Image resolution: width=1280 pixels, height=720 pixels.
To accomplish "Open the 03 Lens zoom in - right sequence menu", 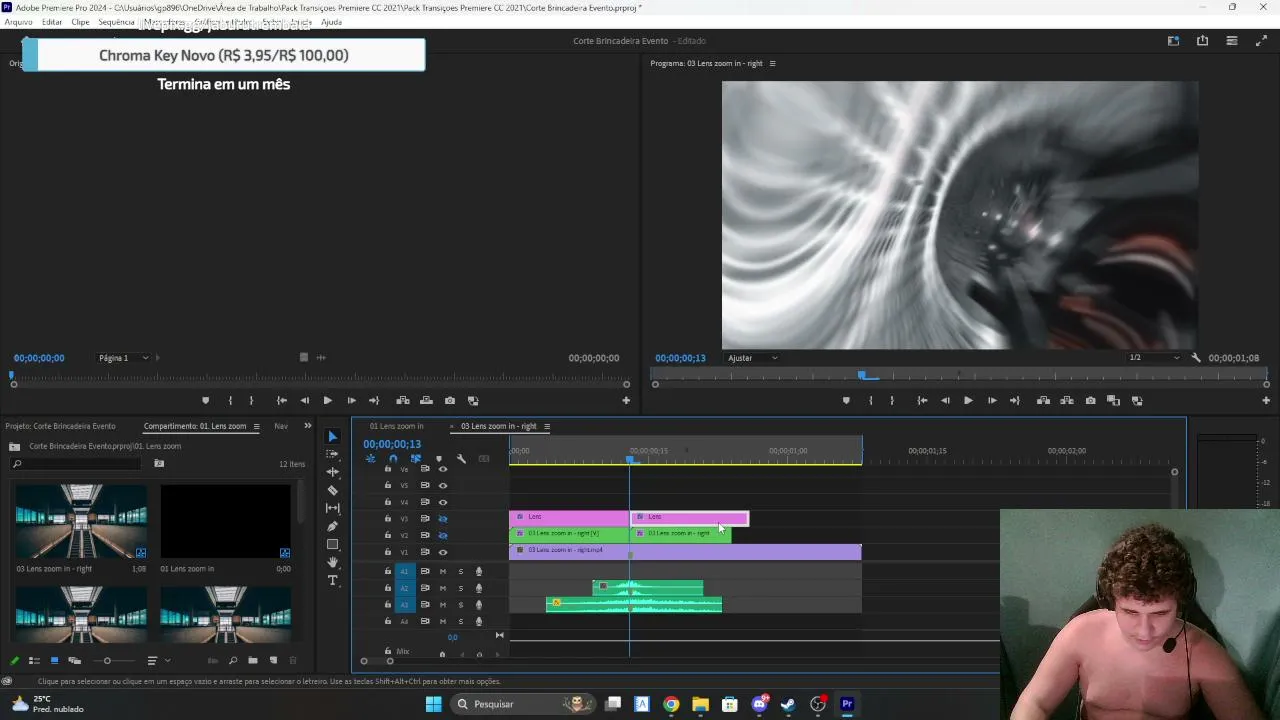I will [x=547, y=426].
